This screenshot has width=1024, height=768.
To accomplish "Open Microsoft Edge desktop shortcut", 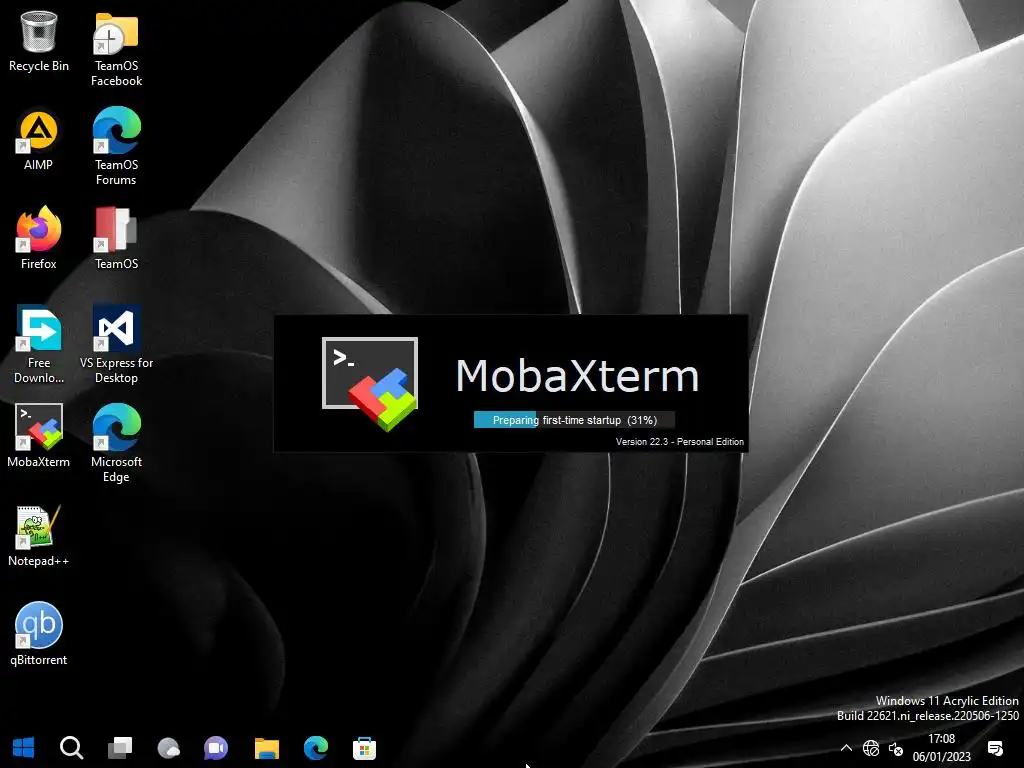I will pyautogui.click(x=116, y=443).
